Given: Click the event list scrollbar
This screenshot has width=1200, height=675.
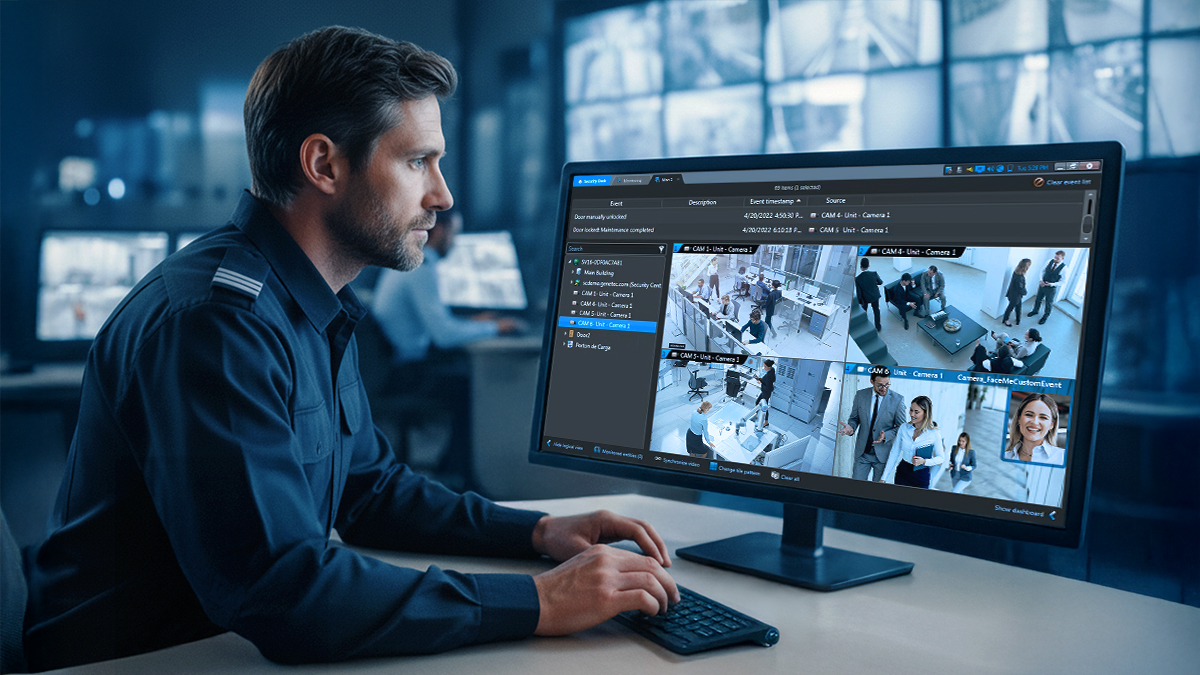Looking at the screenshot, I should 1089,216.
